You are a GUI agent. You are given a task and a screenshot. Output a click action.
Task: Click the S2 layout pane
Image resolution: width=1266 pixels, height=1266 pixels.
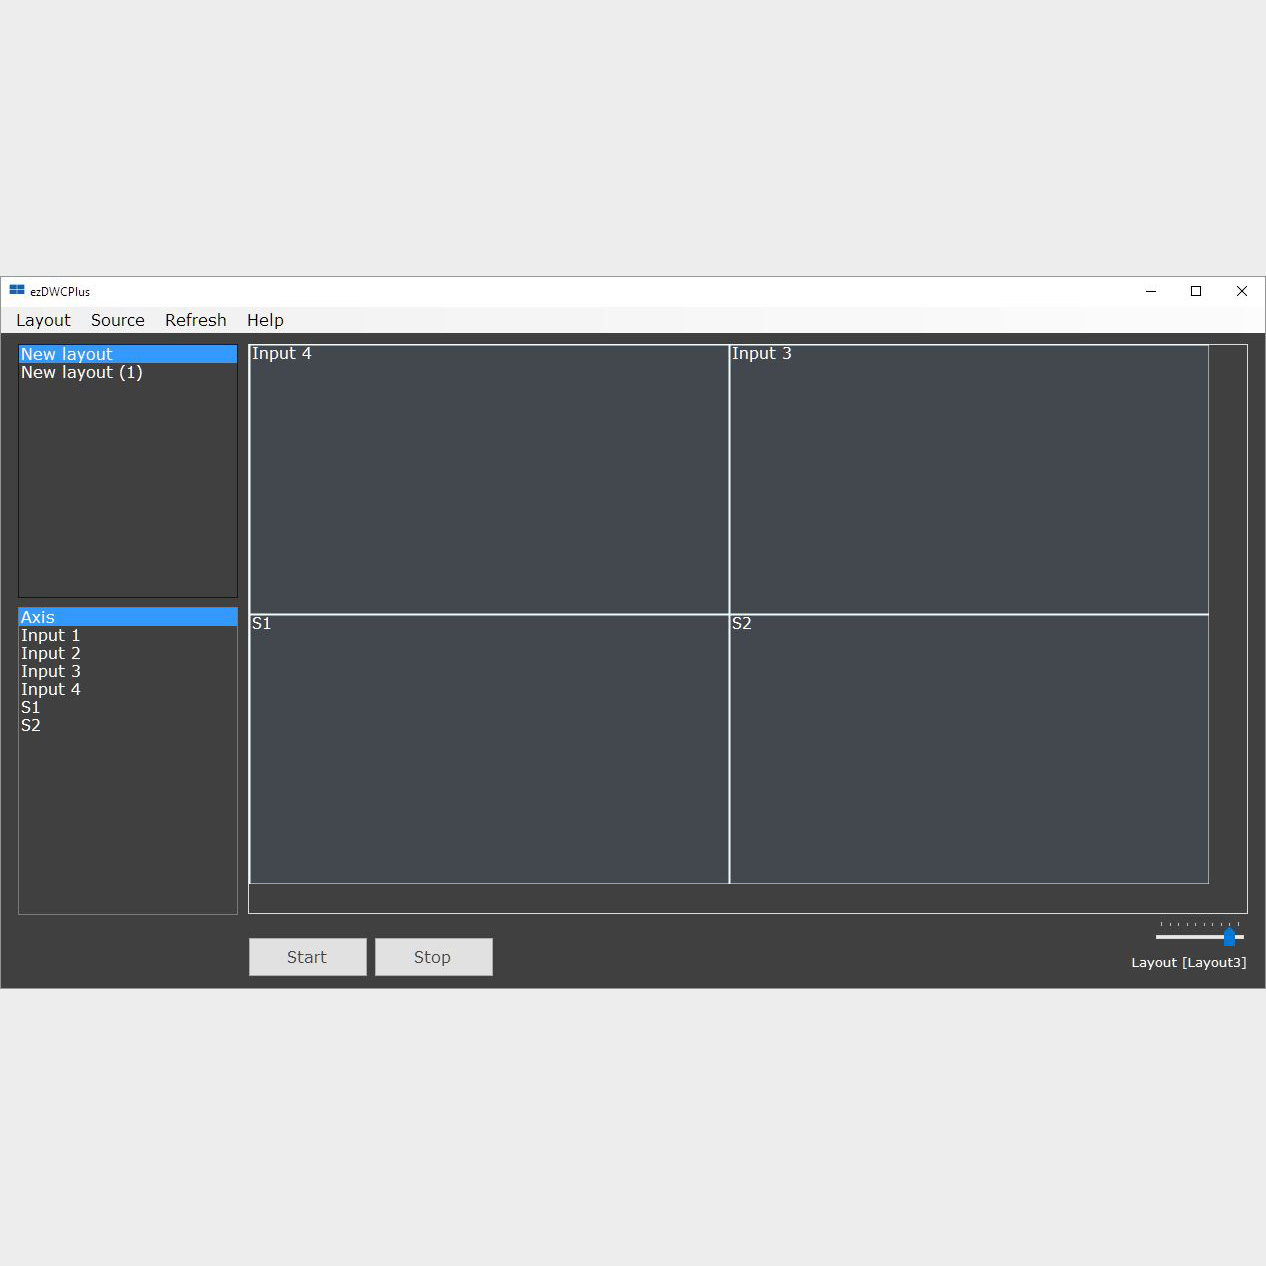[x=969, y=749]
